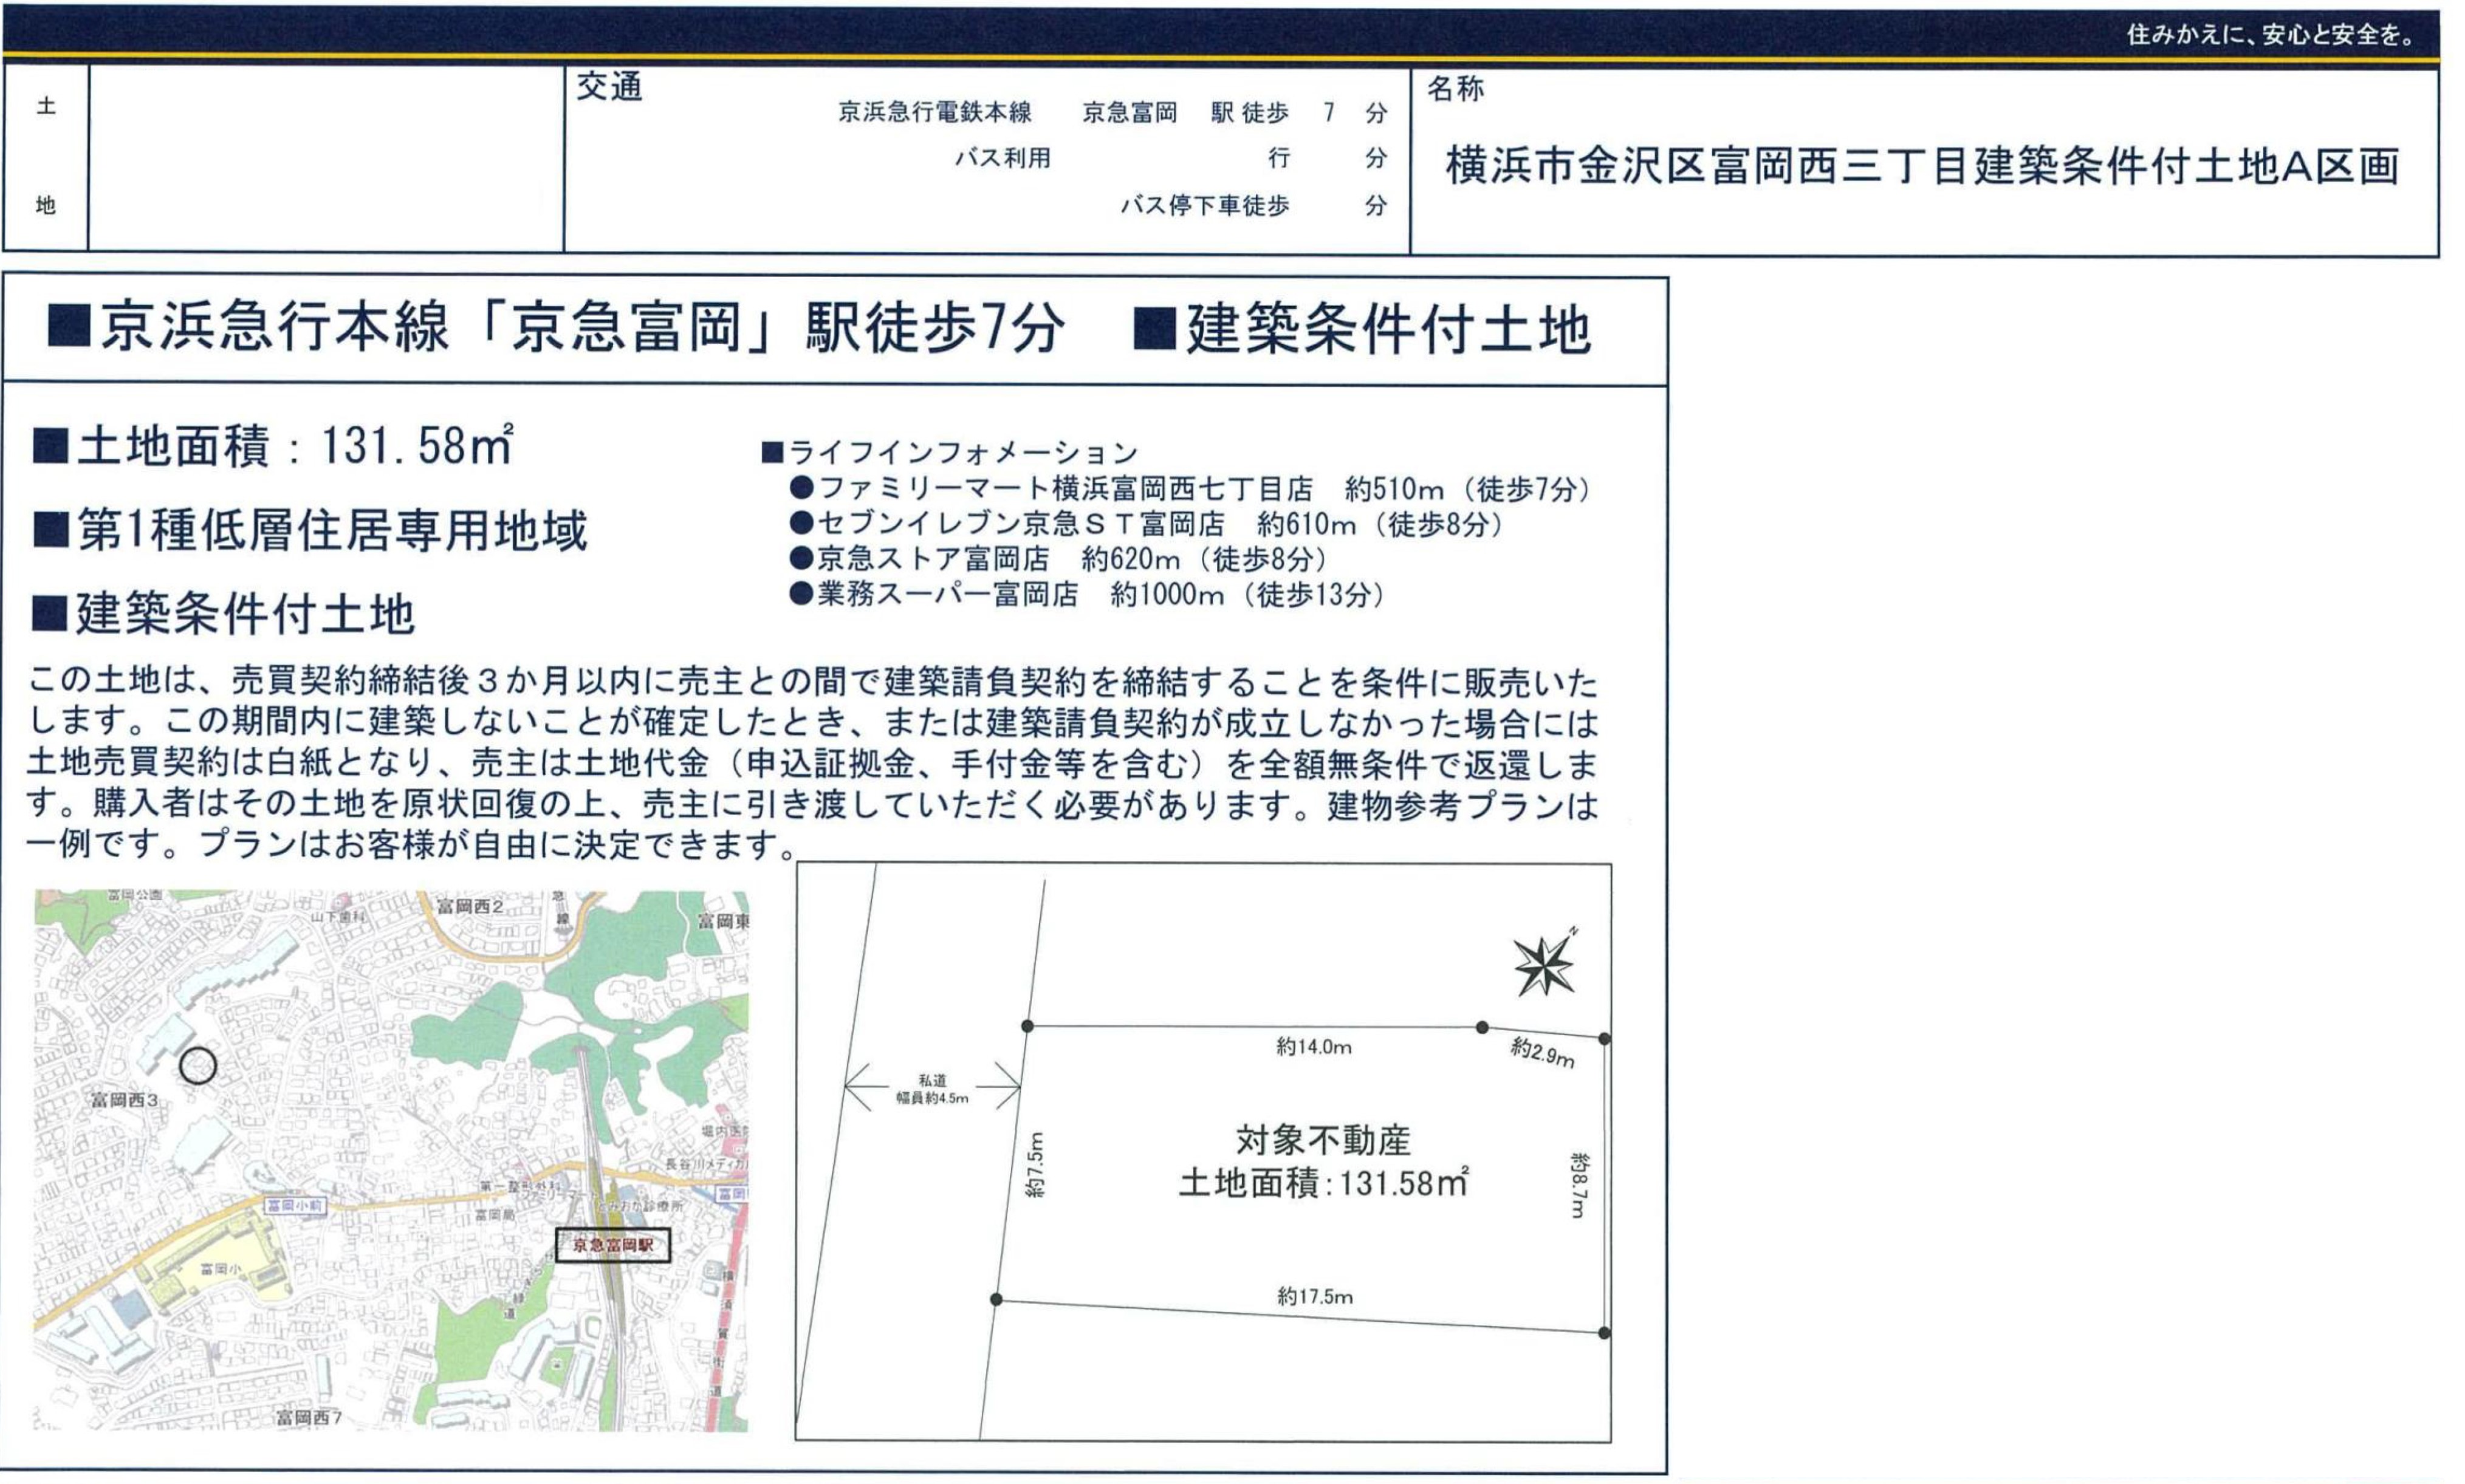Image resolution: width=2465 pixels, height=1484 pixels.
Task: Click the 横浜市金沢区富岡西三丁目建築条件付土地A区画 title
Action: [1922, 166]
